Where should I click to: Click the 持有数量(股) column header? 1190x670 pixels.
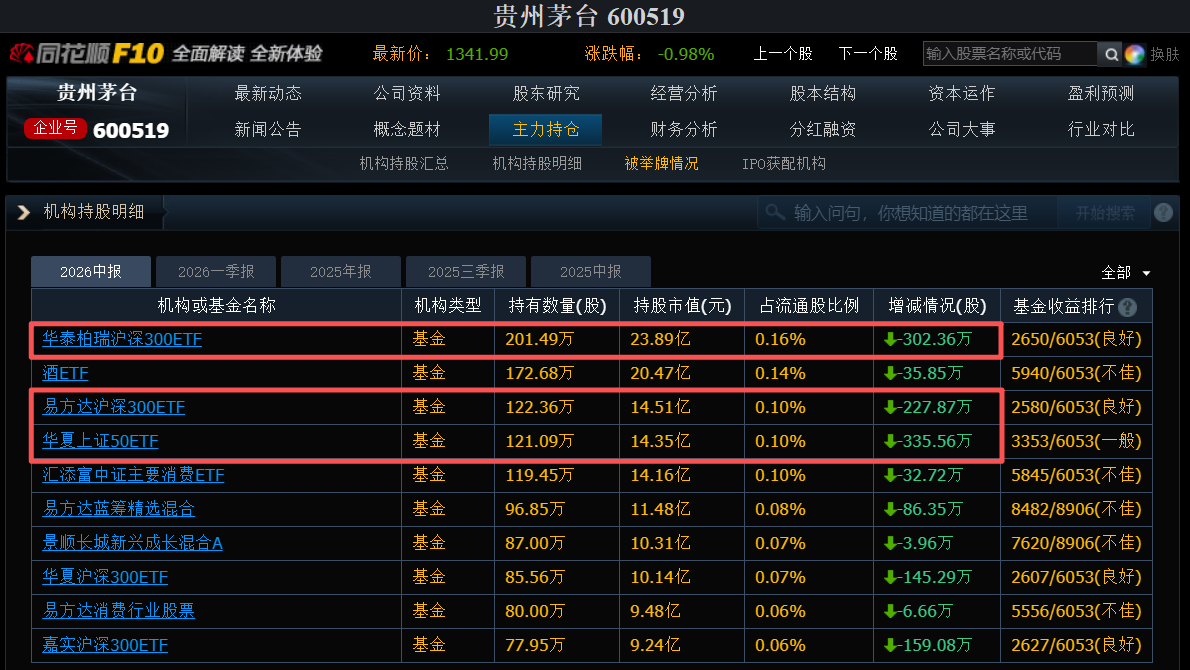coord(557,306)
